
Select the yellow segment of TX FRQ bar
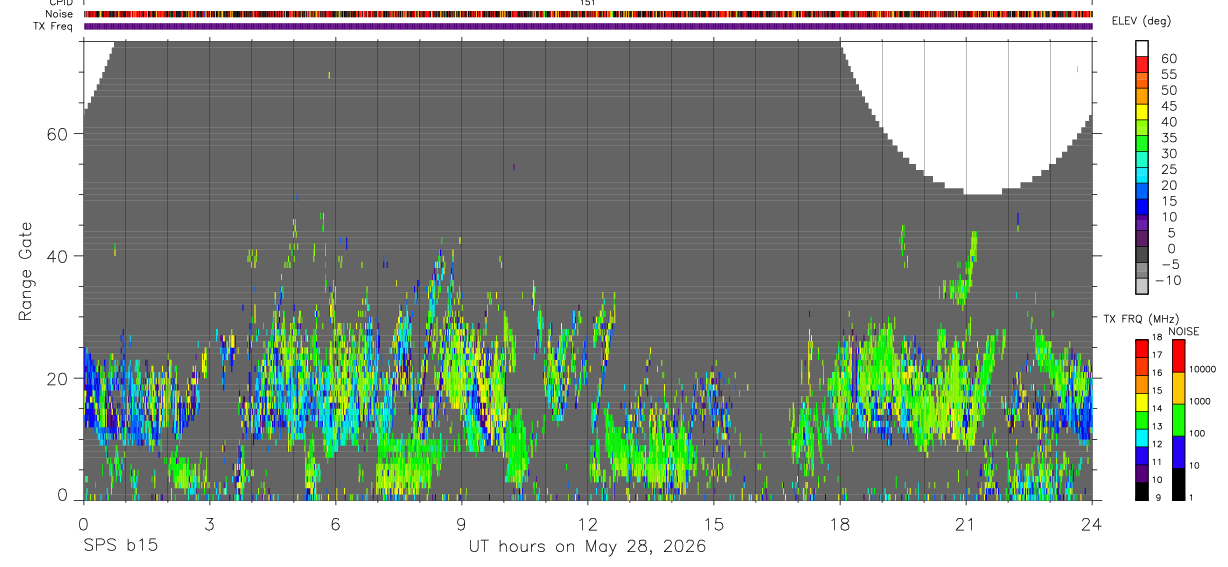click(x=1142, y=402)
